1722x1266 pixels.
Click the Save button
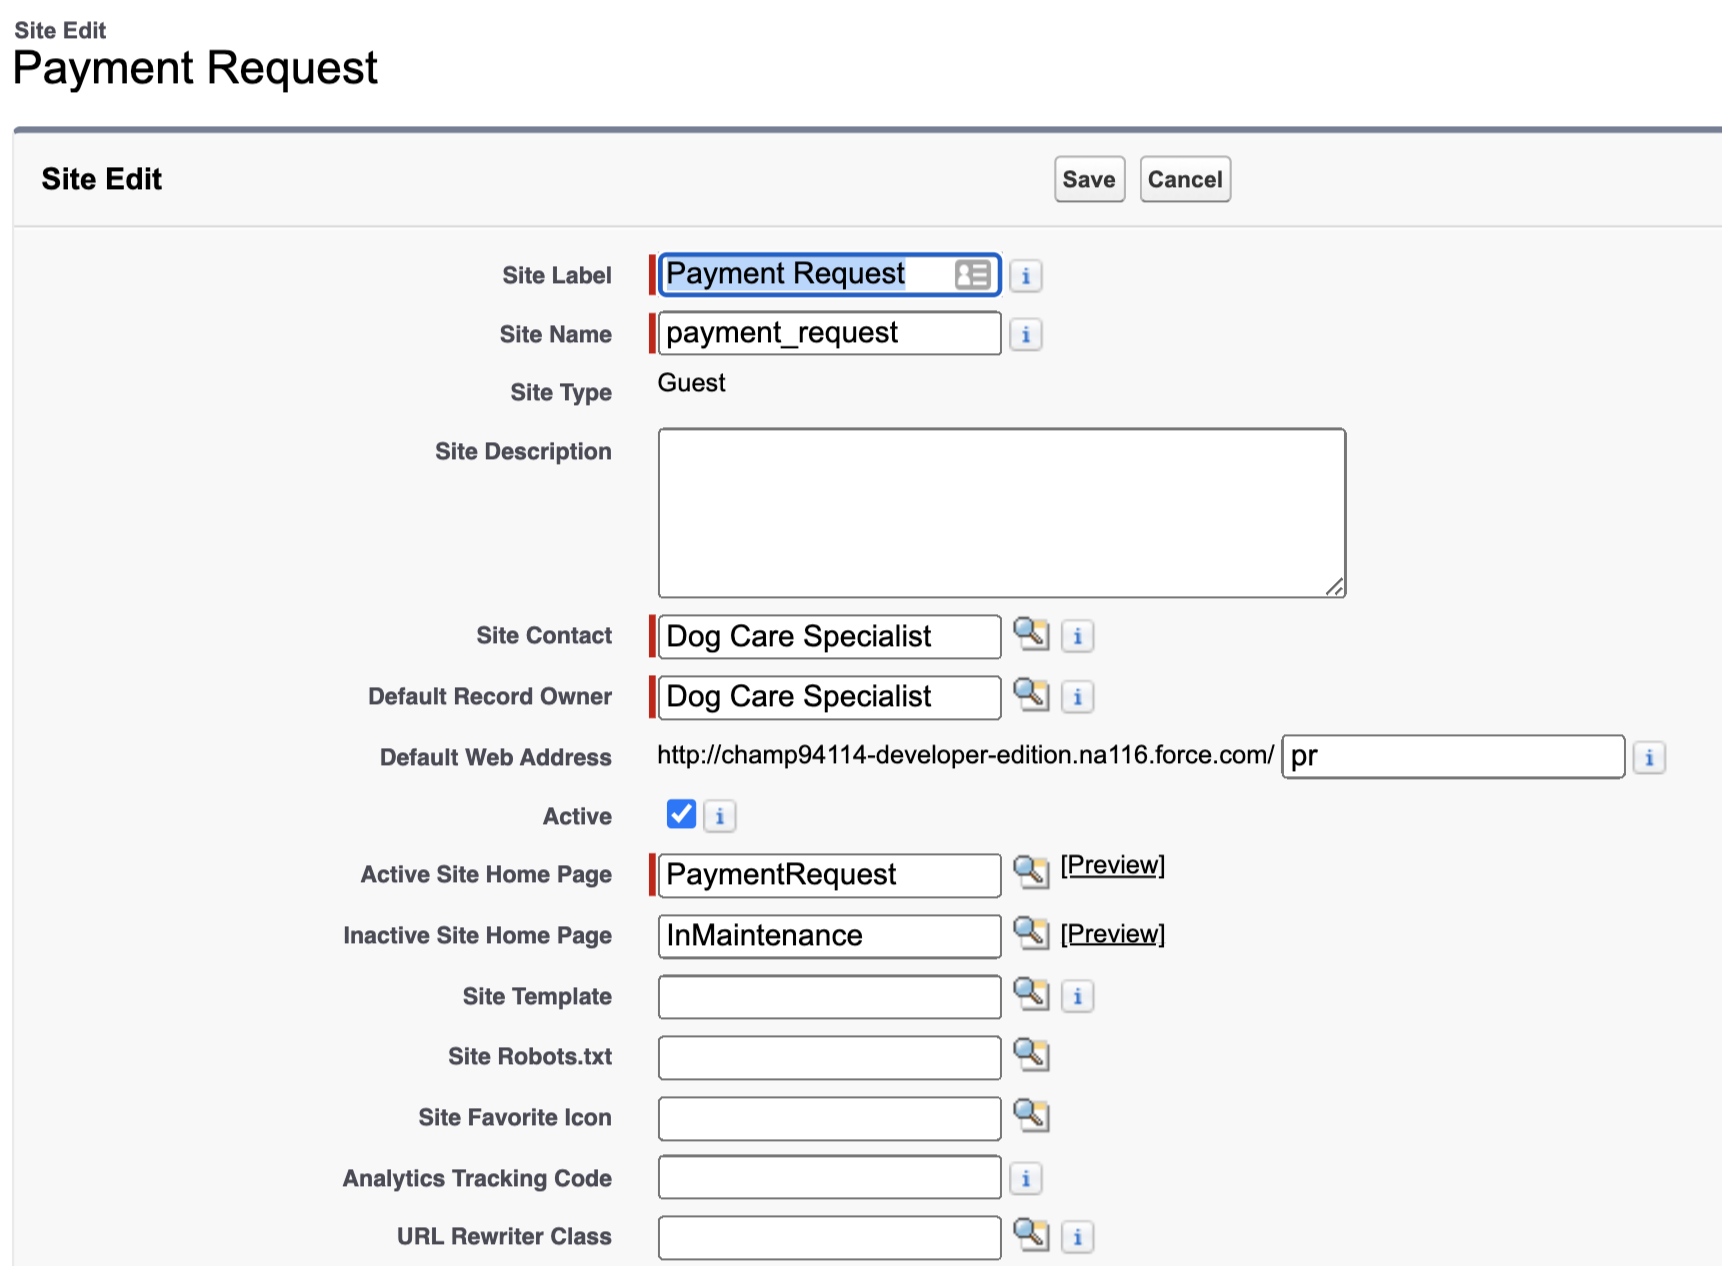click(1089, 179)
